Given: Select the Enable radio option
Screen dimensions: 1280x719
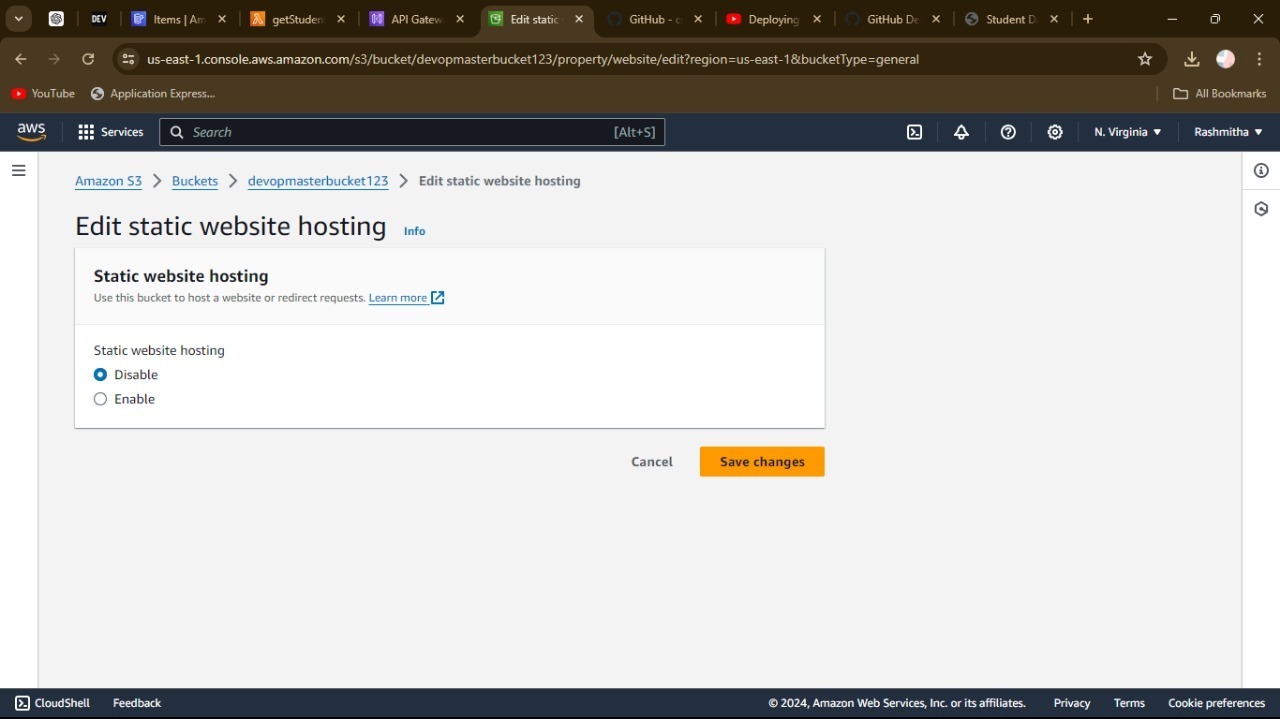Looking at the screenshot, I should (100, 399).
